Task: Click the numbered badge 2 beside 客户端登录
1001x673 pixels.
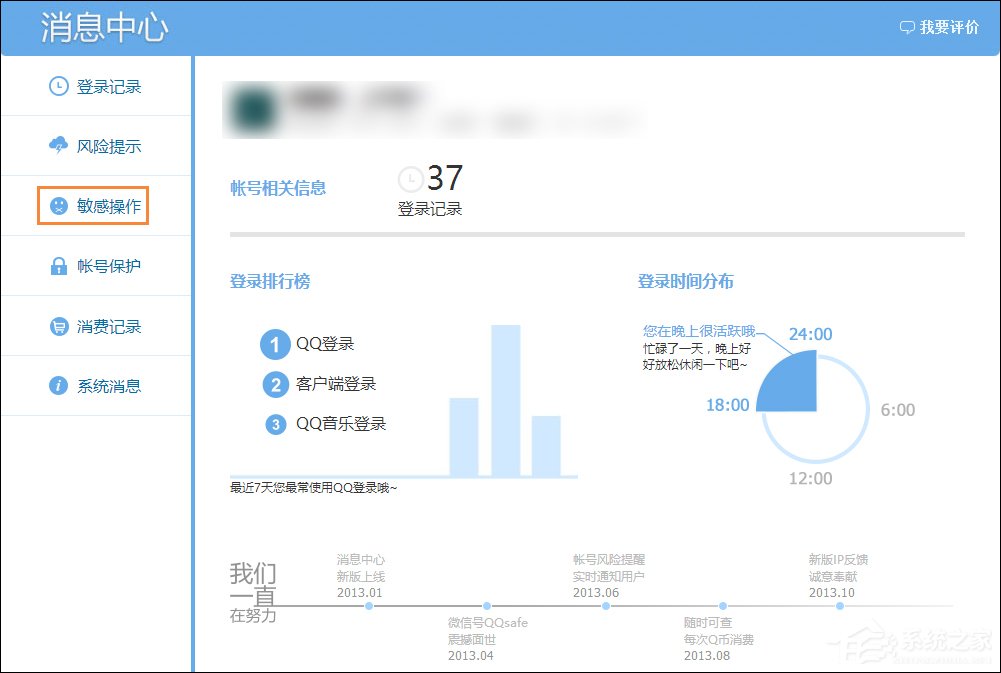Action: click(x=275, y=384)
